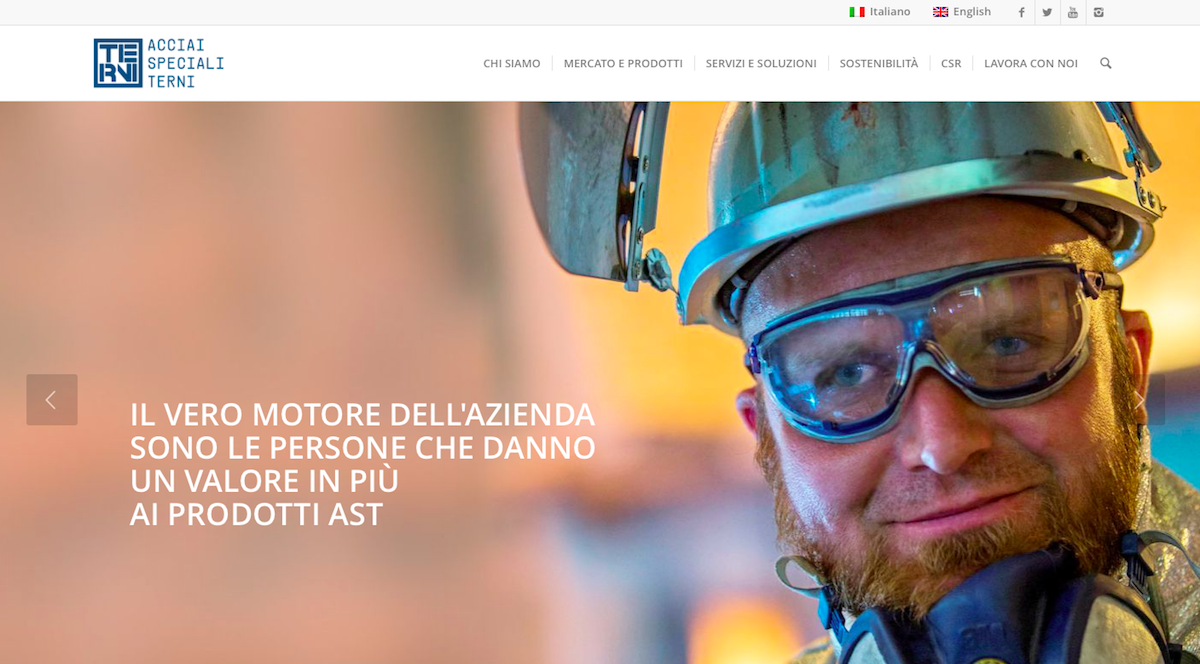
Task: Switch language to English
Action: 972,12
